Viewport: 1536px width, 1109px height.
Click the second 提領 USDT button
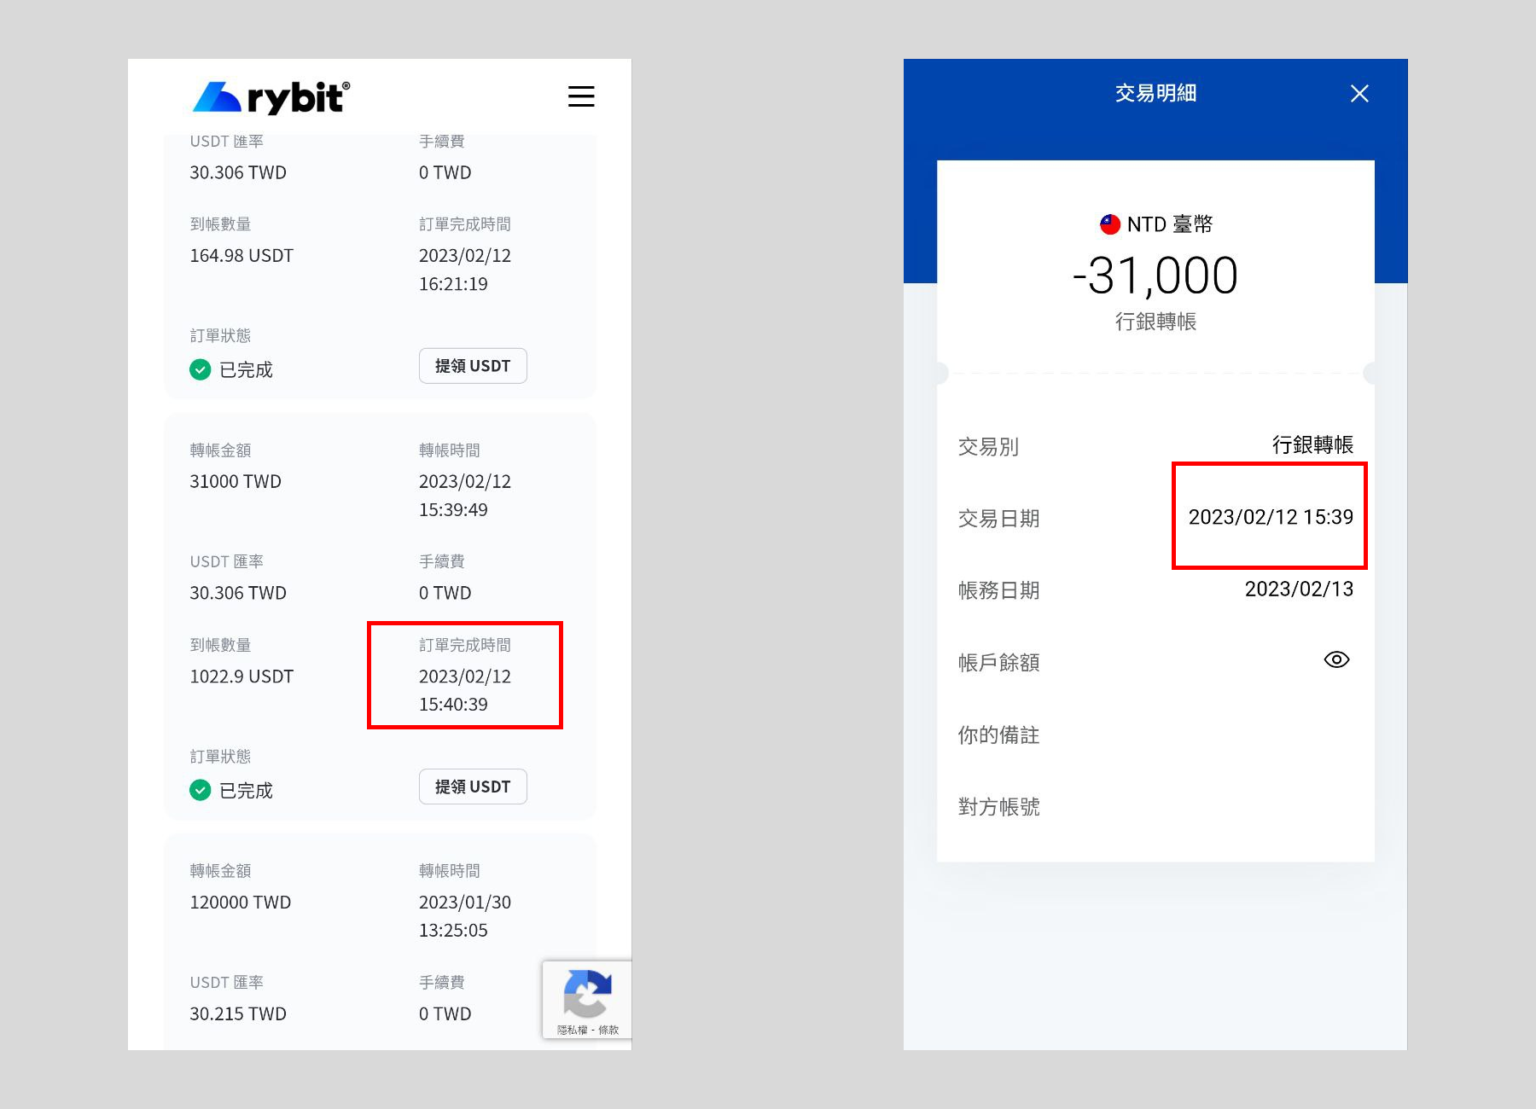[472, 786]
